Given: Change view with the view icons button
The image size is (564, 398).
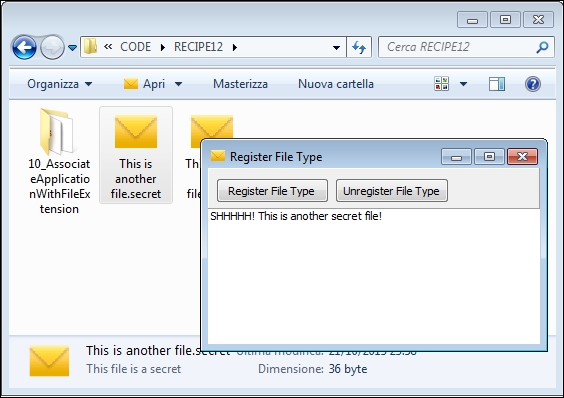Looking at the screenshot, I should click(x=442, y=84).
